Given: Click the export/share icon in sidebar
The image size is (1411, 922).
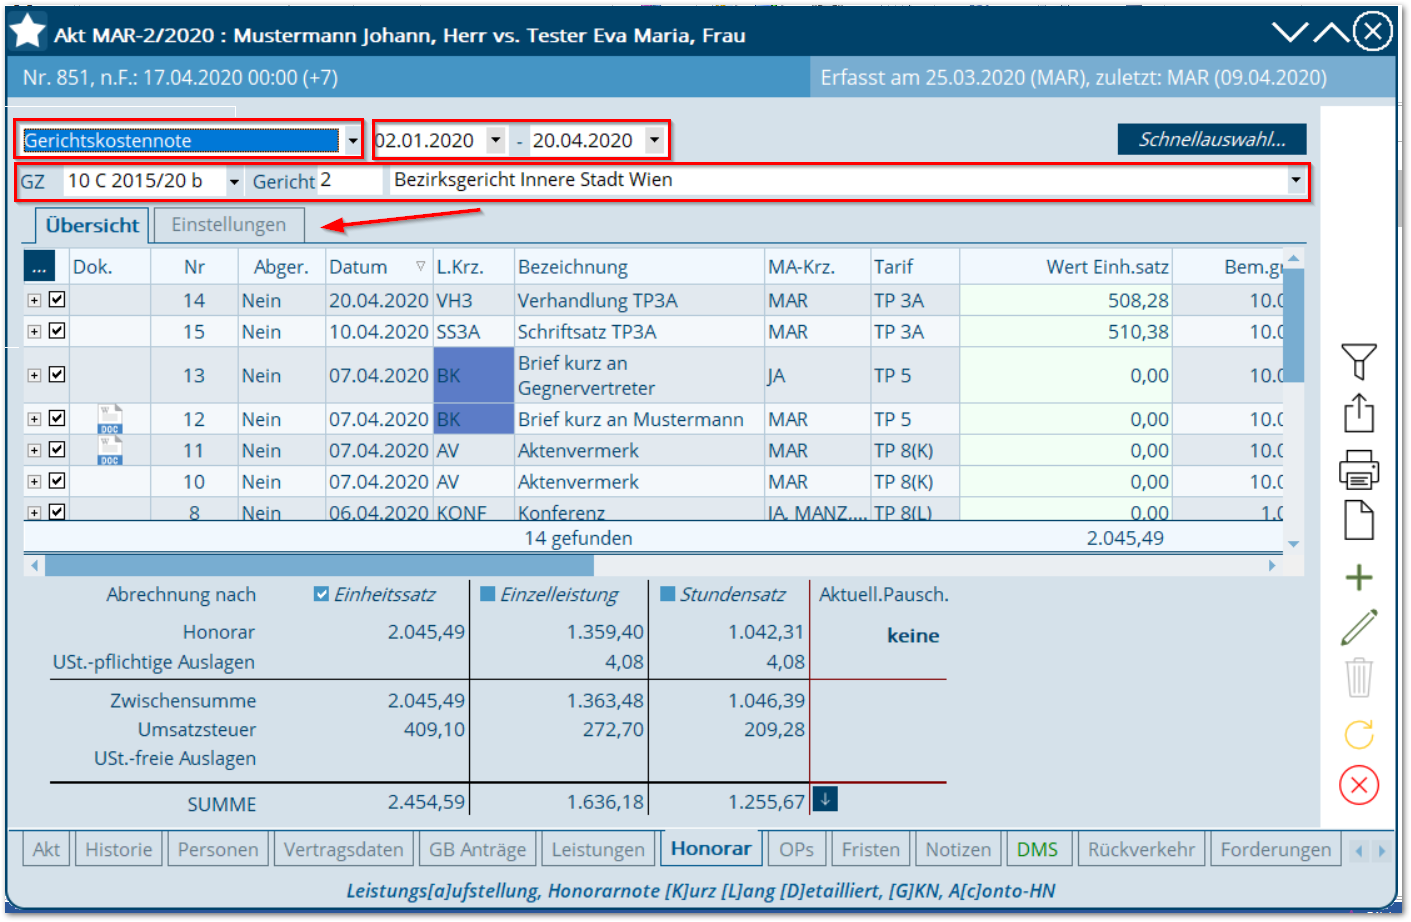Looking at the screenshot, I should (1358, 412).
